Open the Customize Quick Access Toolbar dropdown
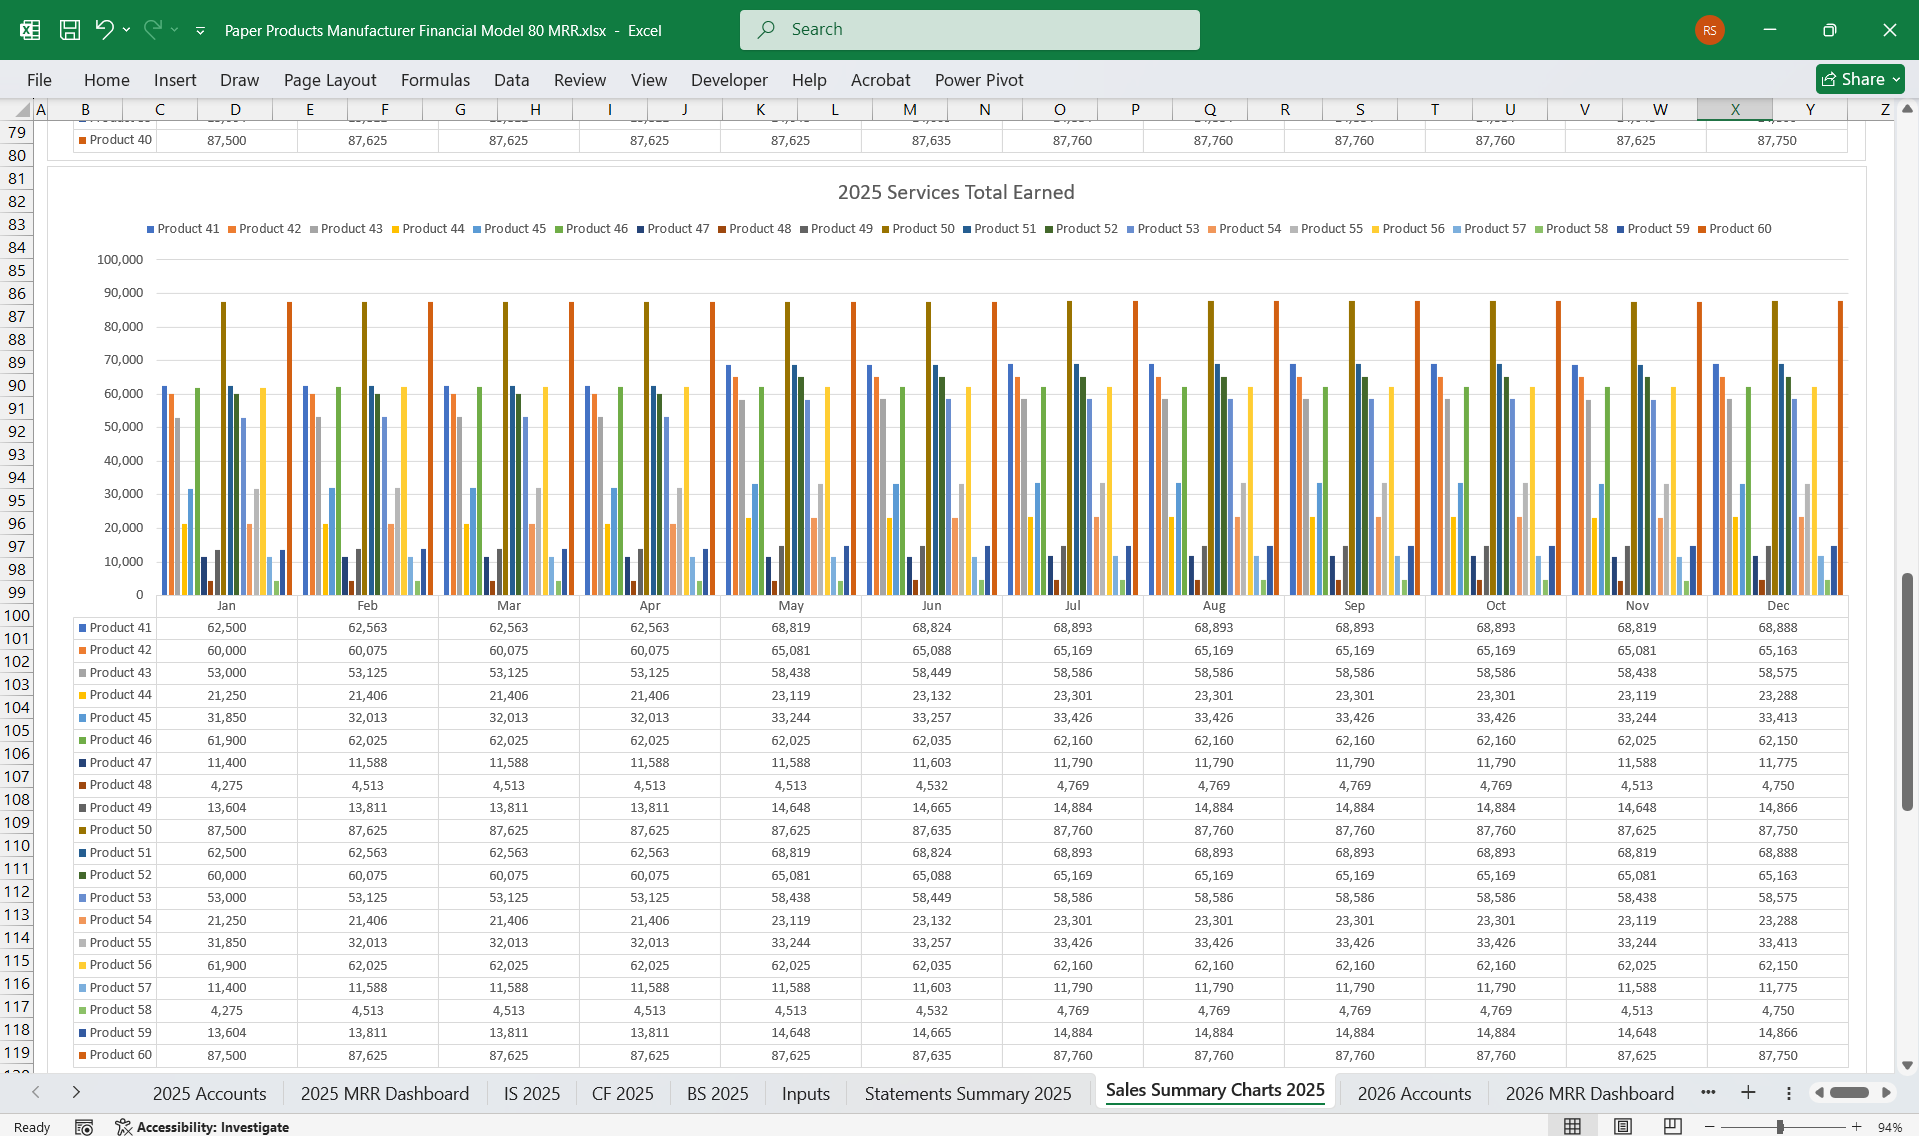The image size is (1919, 1136). click(x=200, y=30)
